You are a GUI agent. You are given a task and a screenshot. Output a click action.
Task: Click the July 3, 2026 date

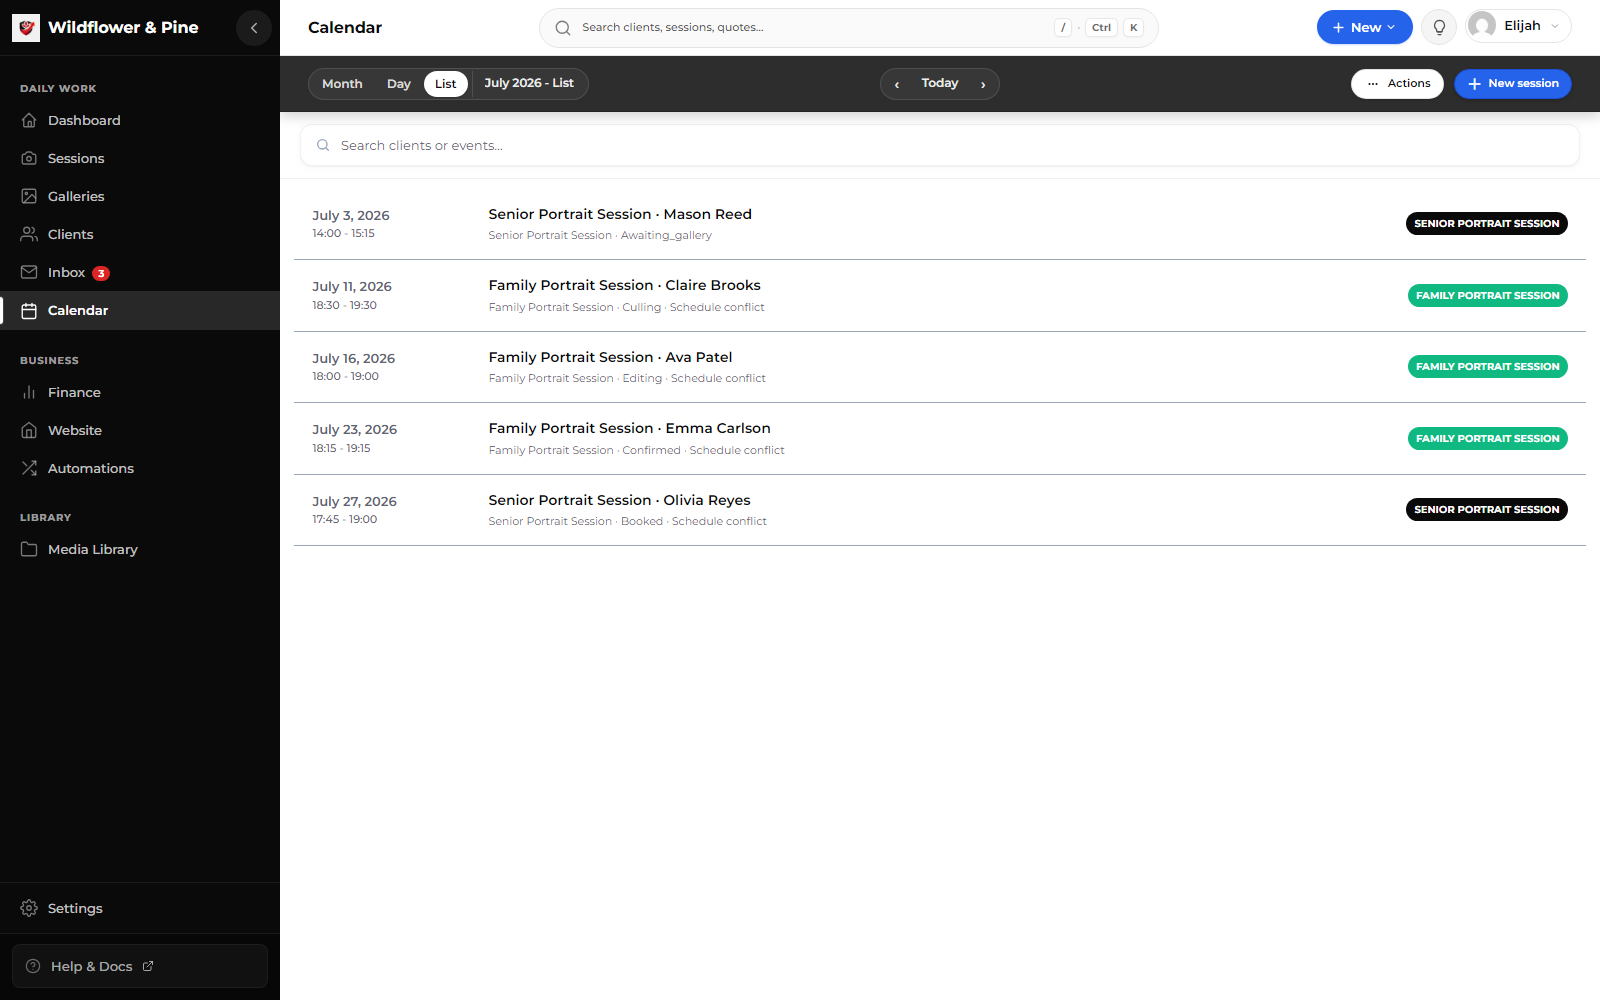[351, 215]
